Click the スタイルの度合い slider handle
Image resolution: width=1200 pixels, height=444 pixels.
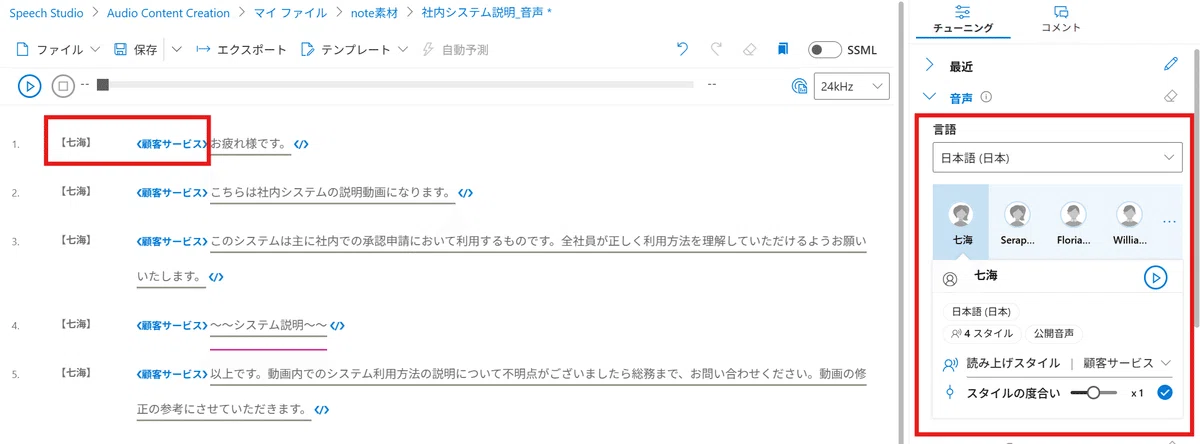click(x=1094, y=393)
